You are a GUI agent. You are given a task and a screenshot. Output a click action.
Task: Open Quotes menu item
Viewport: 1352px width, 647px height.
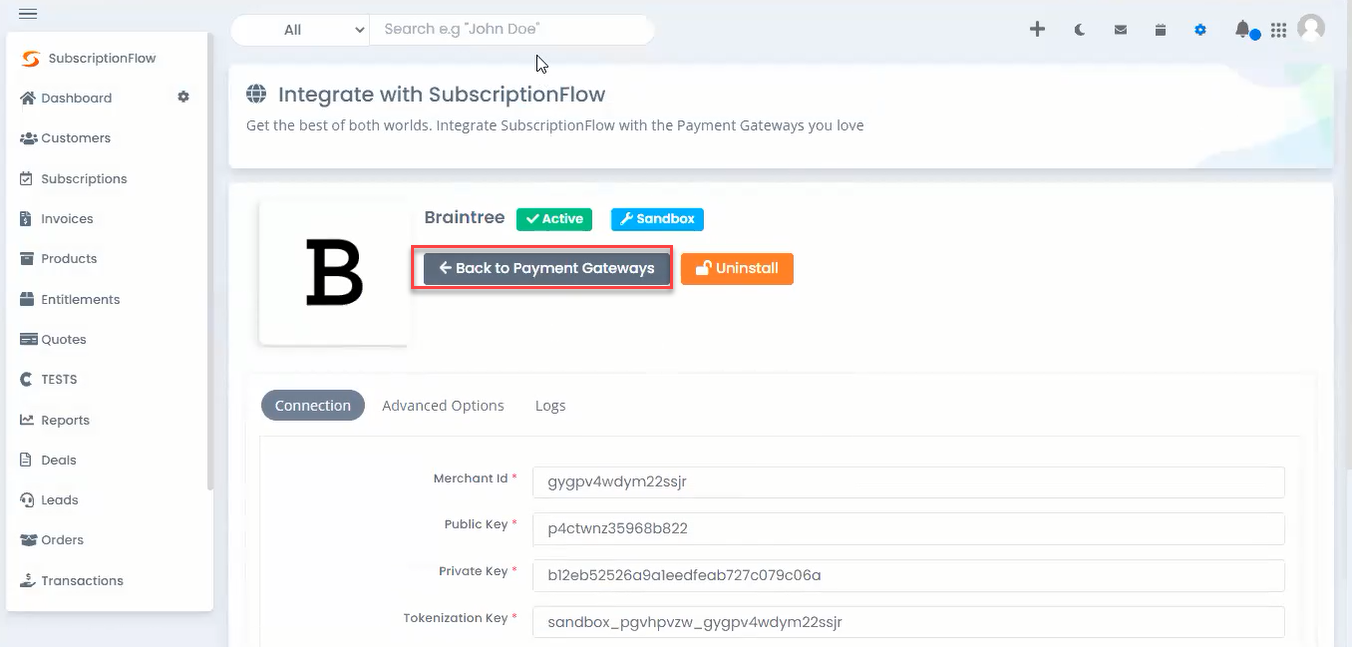pos(64,339)
